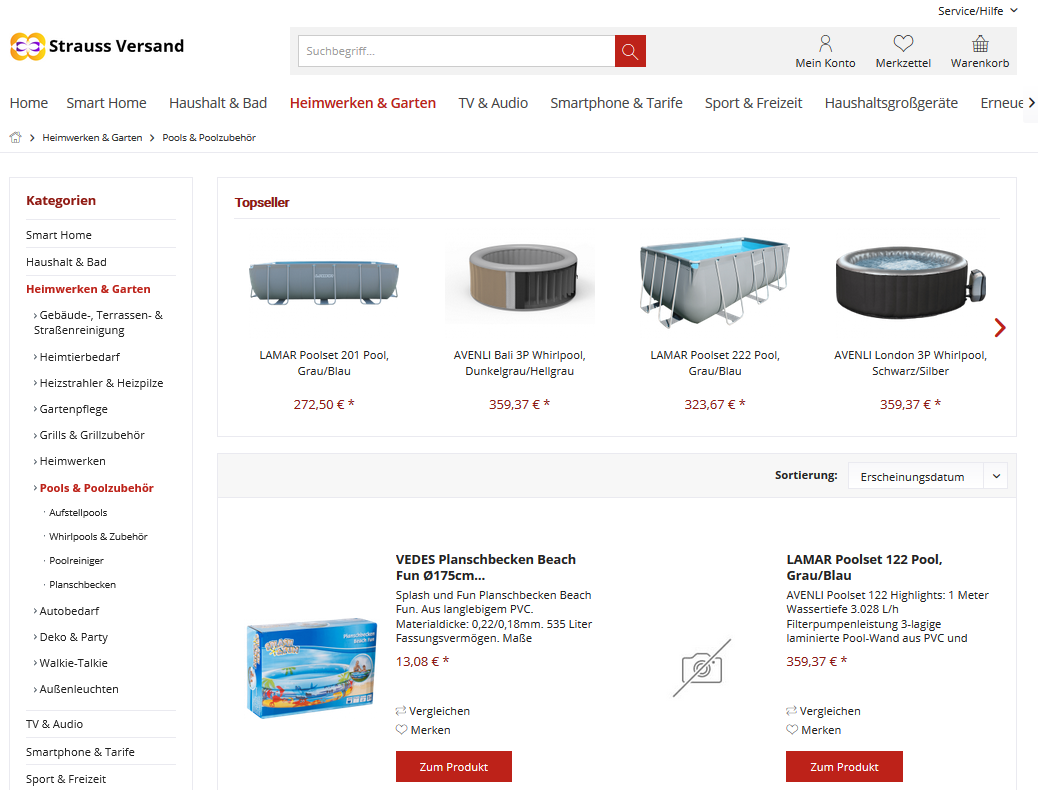Select Smartphone & Tarife in sidebar
This screenshot has height=790, width=1038.
point(80,752)
